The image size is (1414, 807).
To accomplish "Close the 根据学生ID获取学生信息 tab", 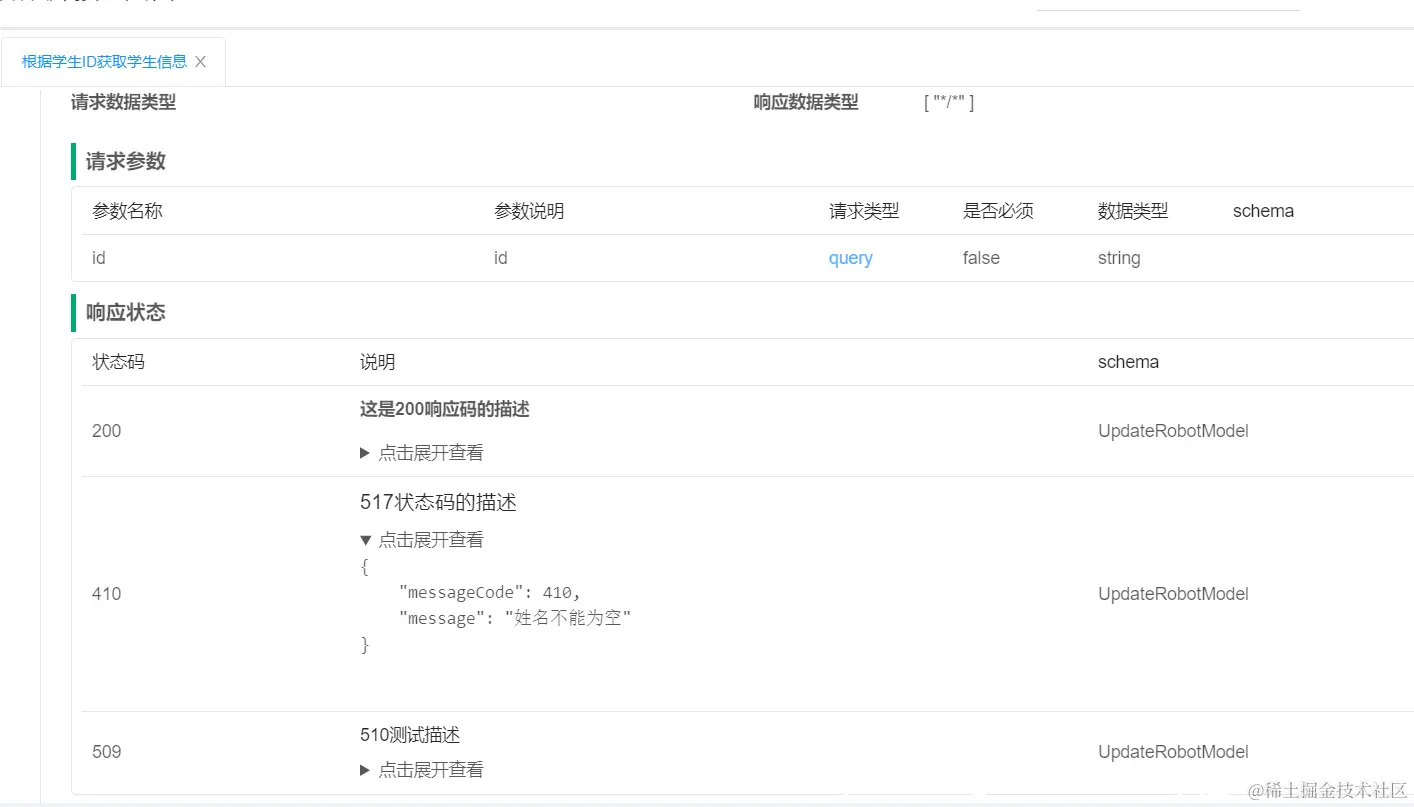I will coord(200,61).
